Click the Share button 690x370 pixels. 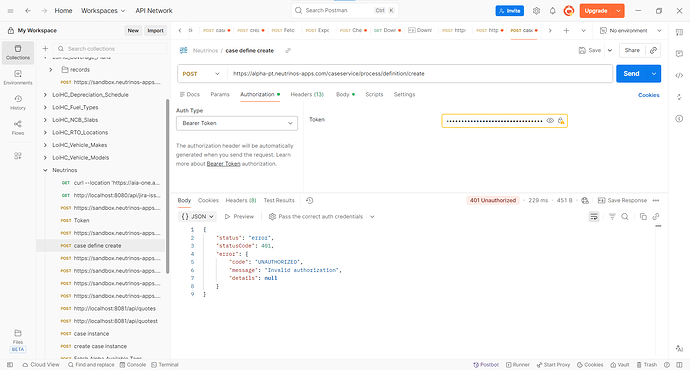pyautogui.click(x=632, y=50)
